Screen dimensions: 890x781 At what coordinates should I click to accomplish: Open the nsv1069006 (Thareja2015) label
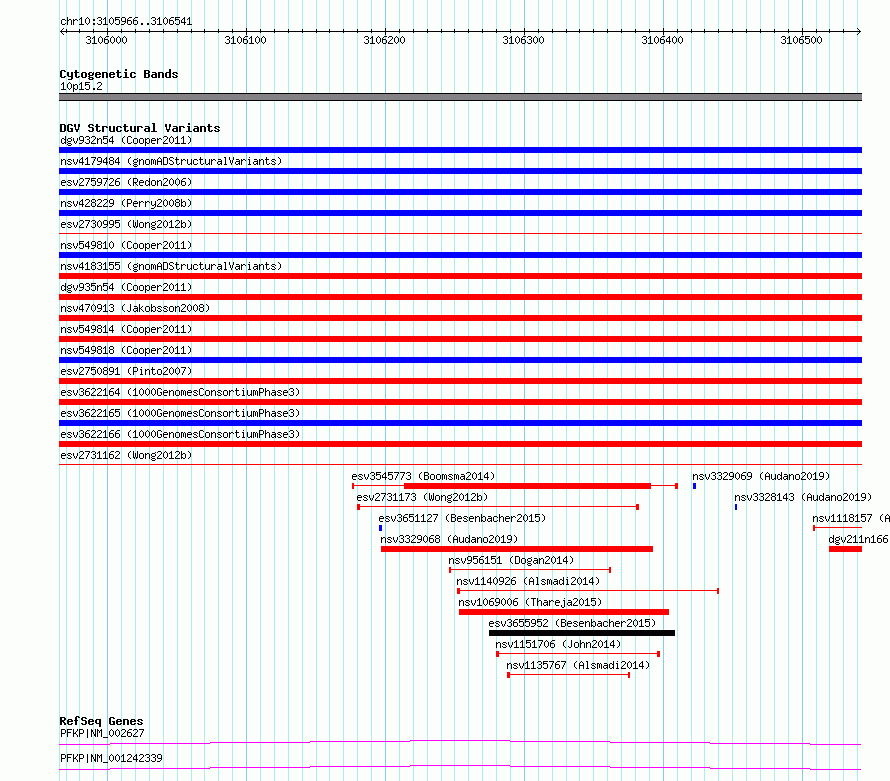point(530,602)
